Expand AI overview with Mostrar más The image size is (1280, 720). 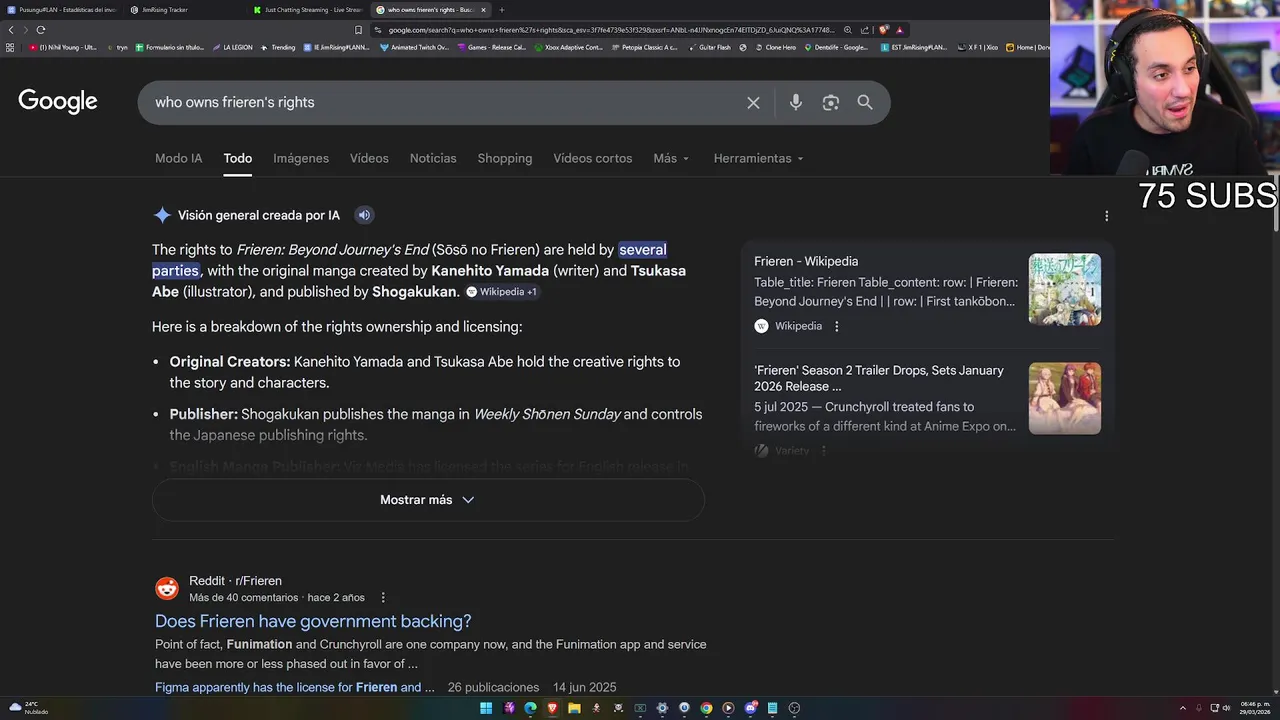[428, 500]
